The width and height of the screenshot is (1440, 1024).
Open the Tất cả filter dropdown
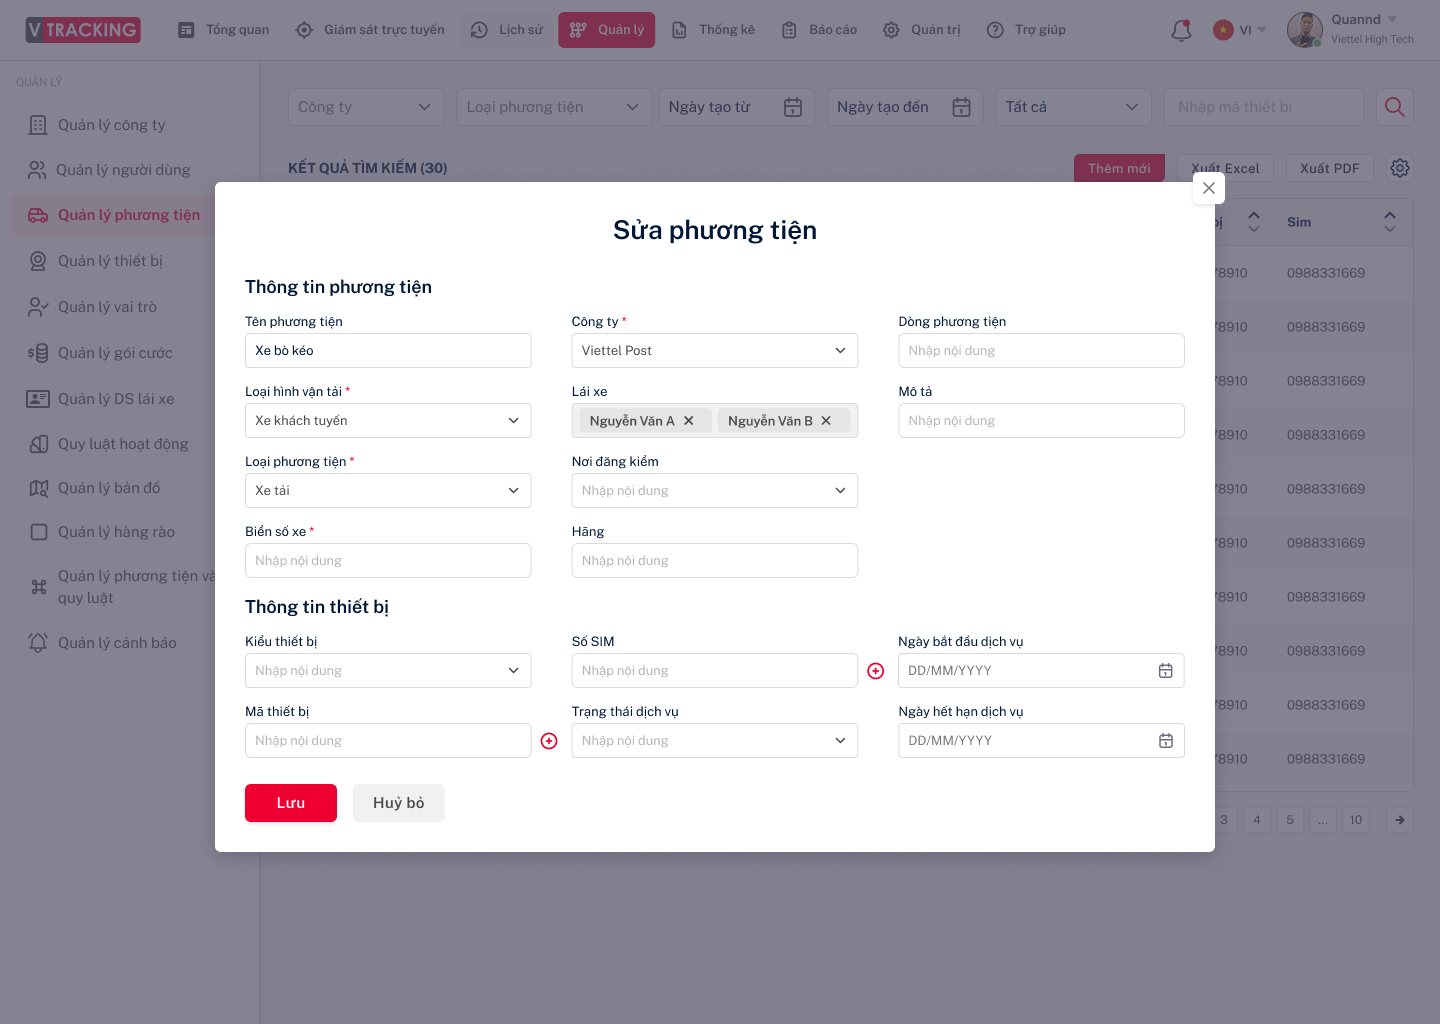[1073, 107]
